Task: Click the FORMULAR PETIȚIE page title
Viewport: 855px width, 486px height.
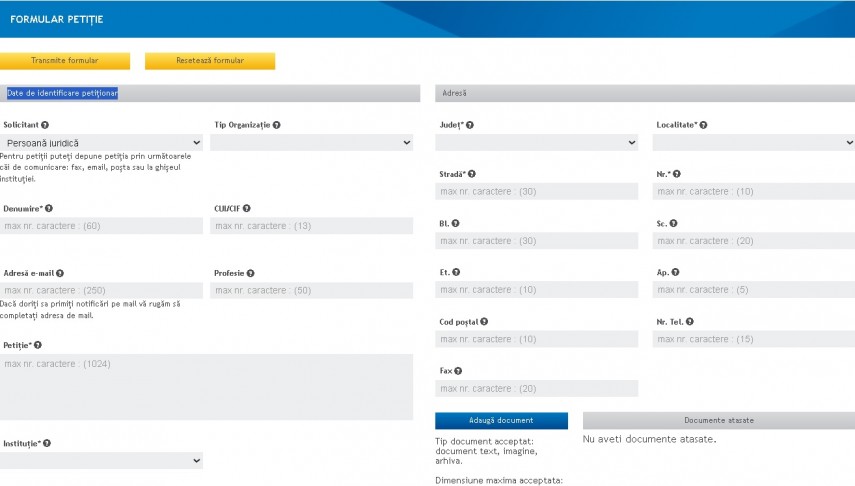Action: (x=57, y=20)
